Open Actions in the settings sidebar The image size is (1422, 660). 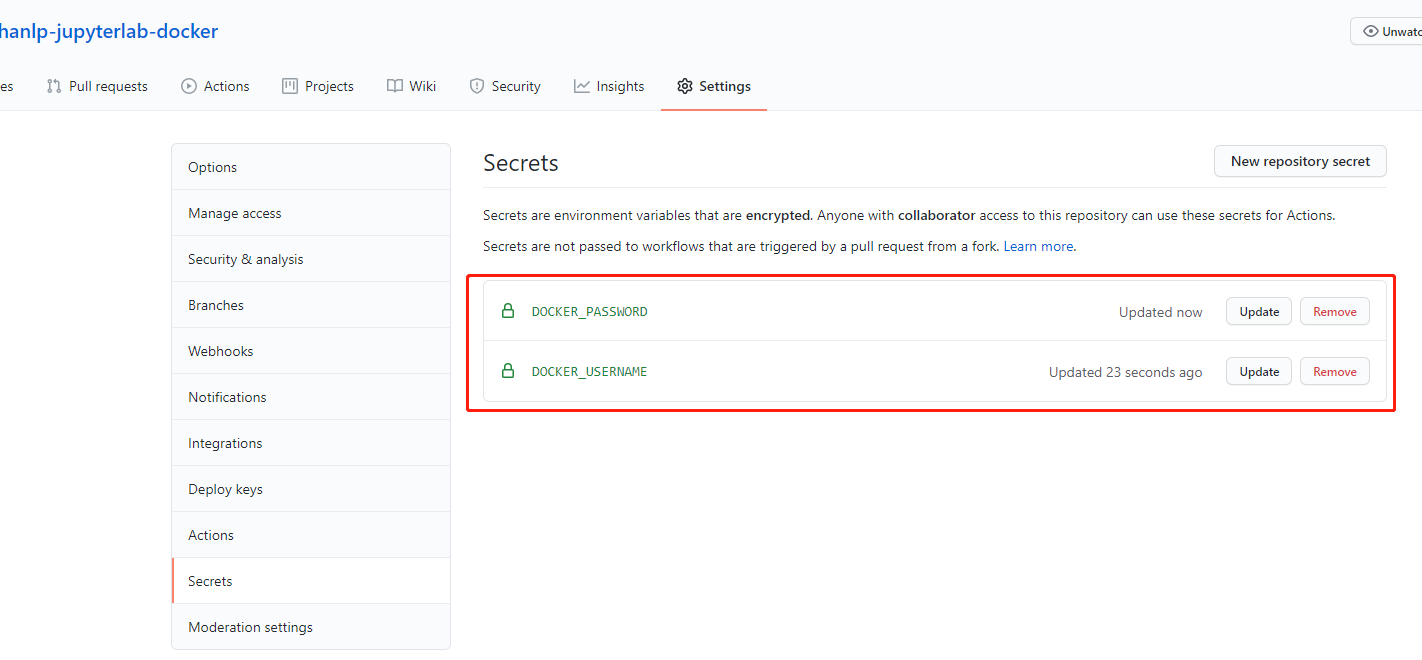coord(311,535)
